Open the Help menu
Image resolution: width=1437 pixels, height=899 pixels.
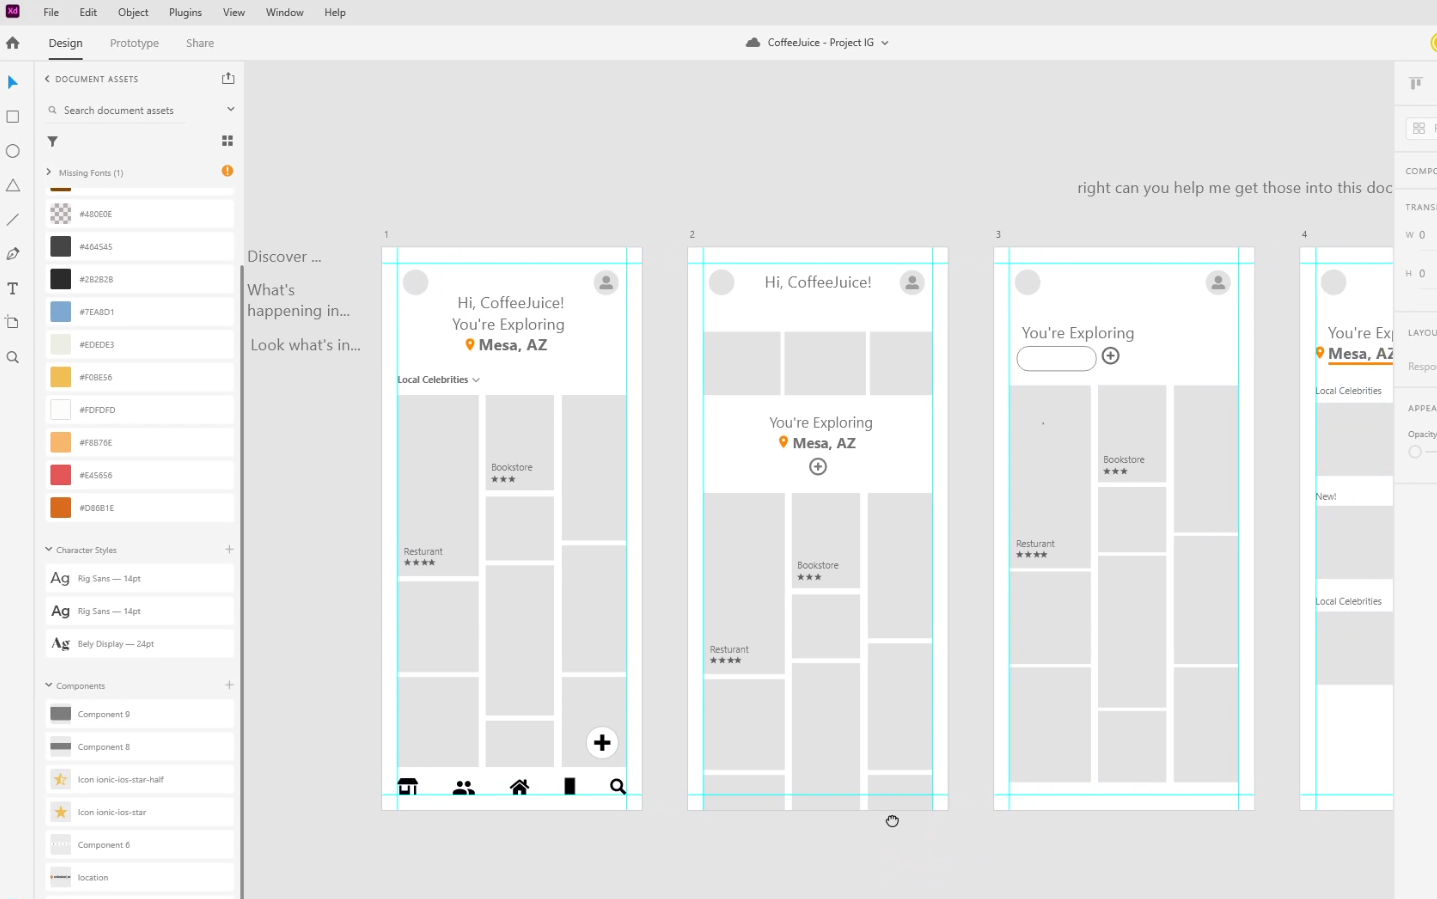tap(335, 12)
